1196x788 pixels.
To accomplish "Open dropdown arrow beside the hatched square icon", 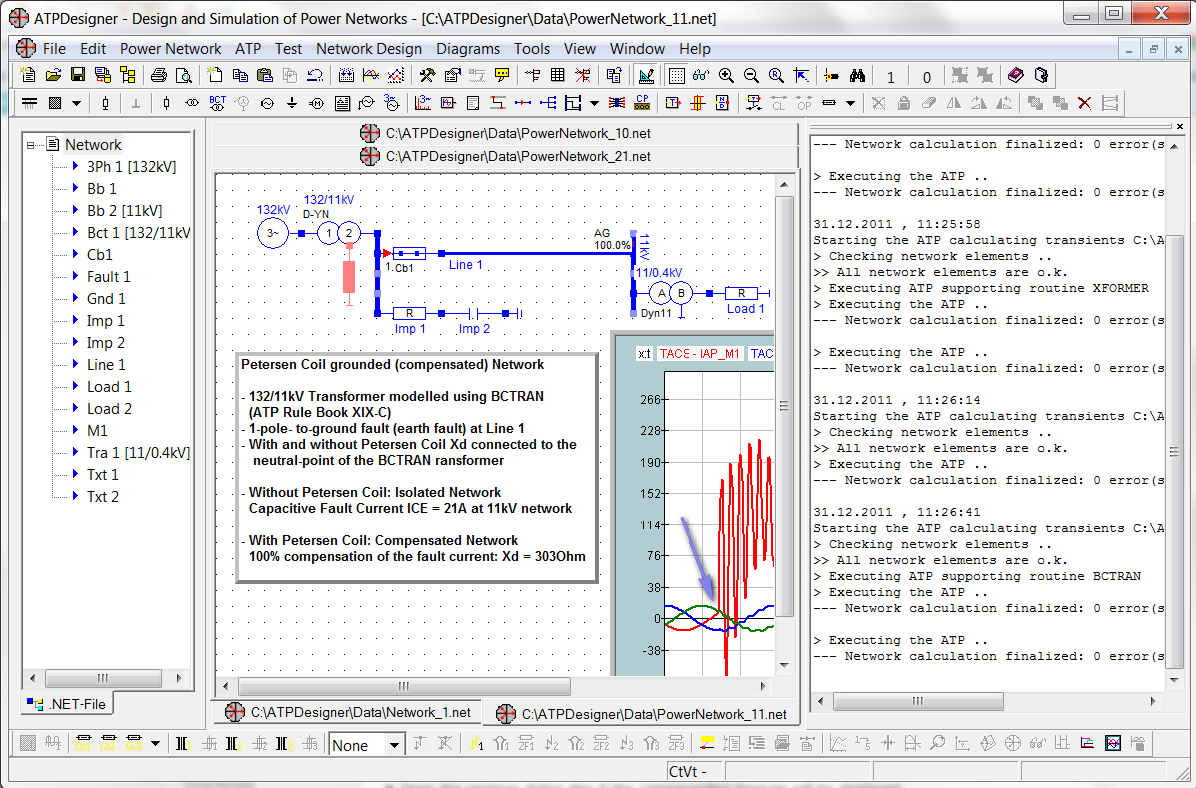I will click(76, 102).
